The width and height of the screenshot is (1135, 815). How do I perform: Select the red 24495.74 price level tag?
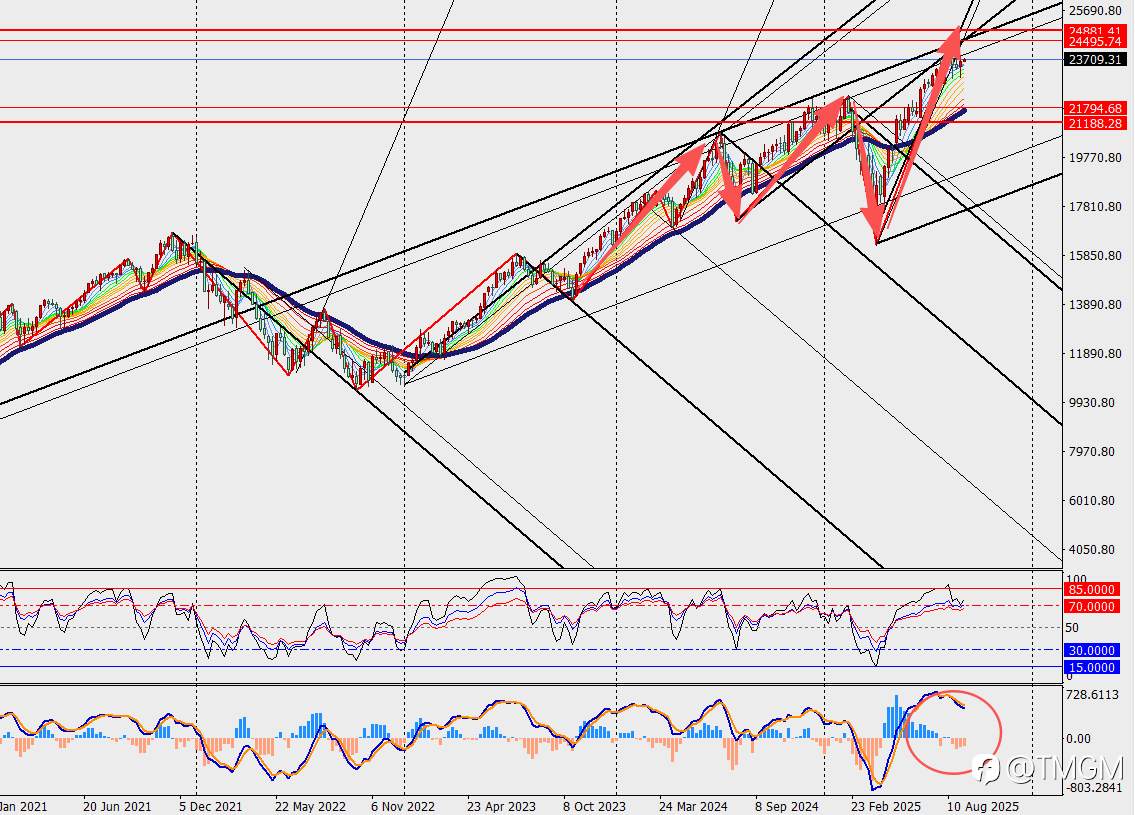(1095, 42)
